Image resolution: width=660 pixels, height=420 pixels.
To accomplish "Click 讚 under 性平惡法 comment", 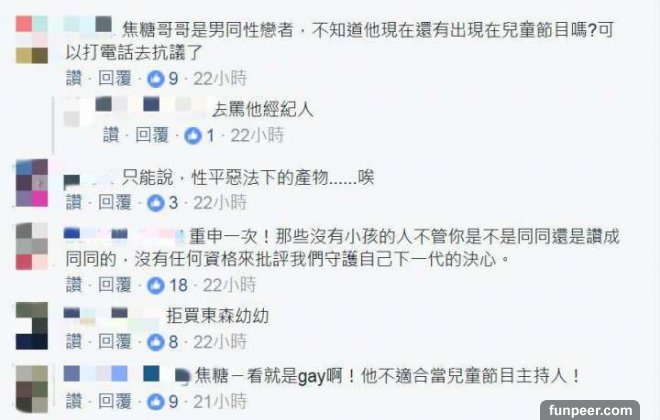I will [x=74, y=202].
